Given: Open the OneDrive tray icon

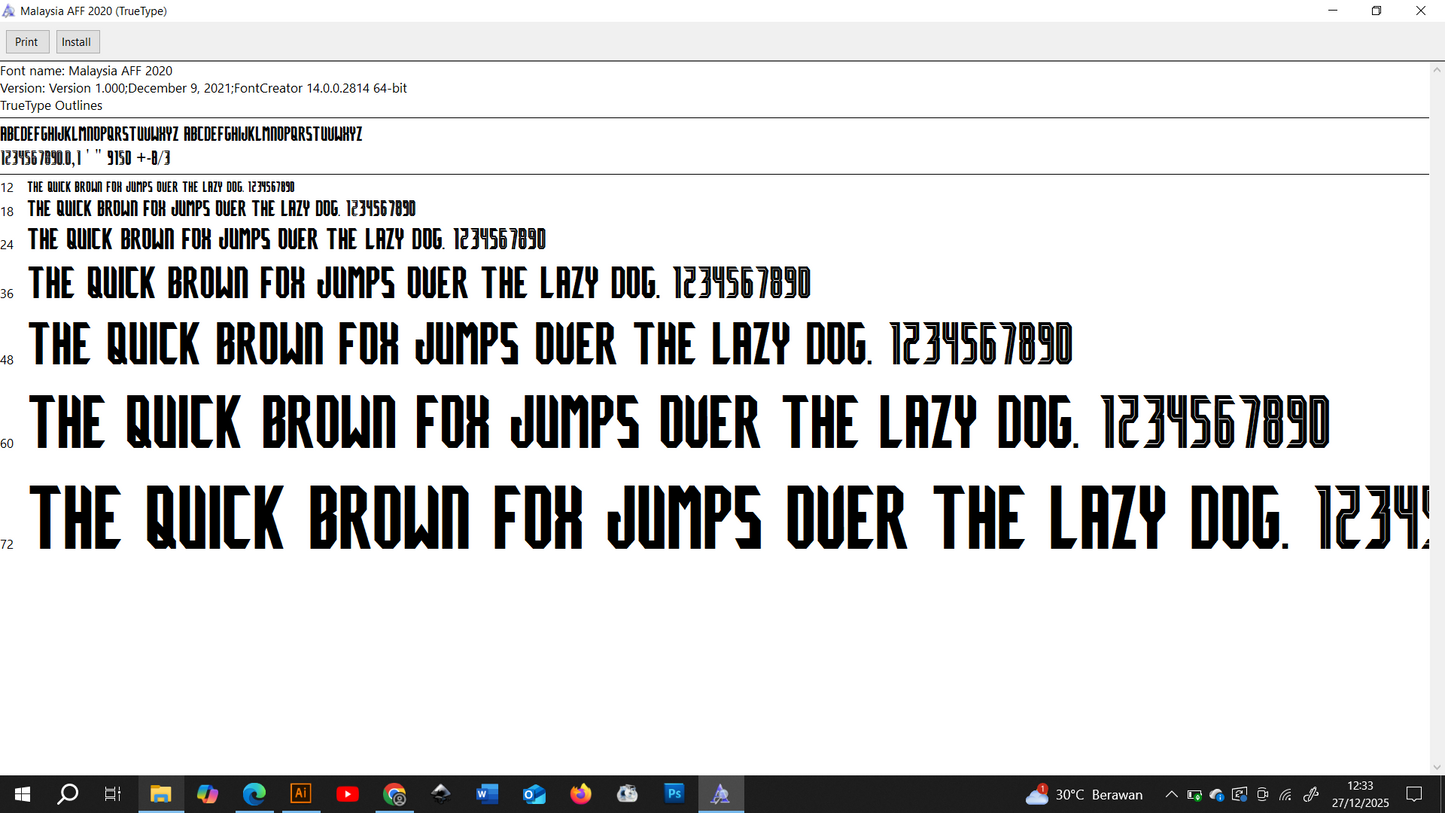Looking at the screenshot, I should [1217, 795].
